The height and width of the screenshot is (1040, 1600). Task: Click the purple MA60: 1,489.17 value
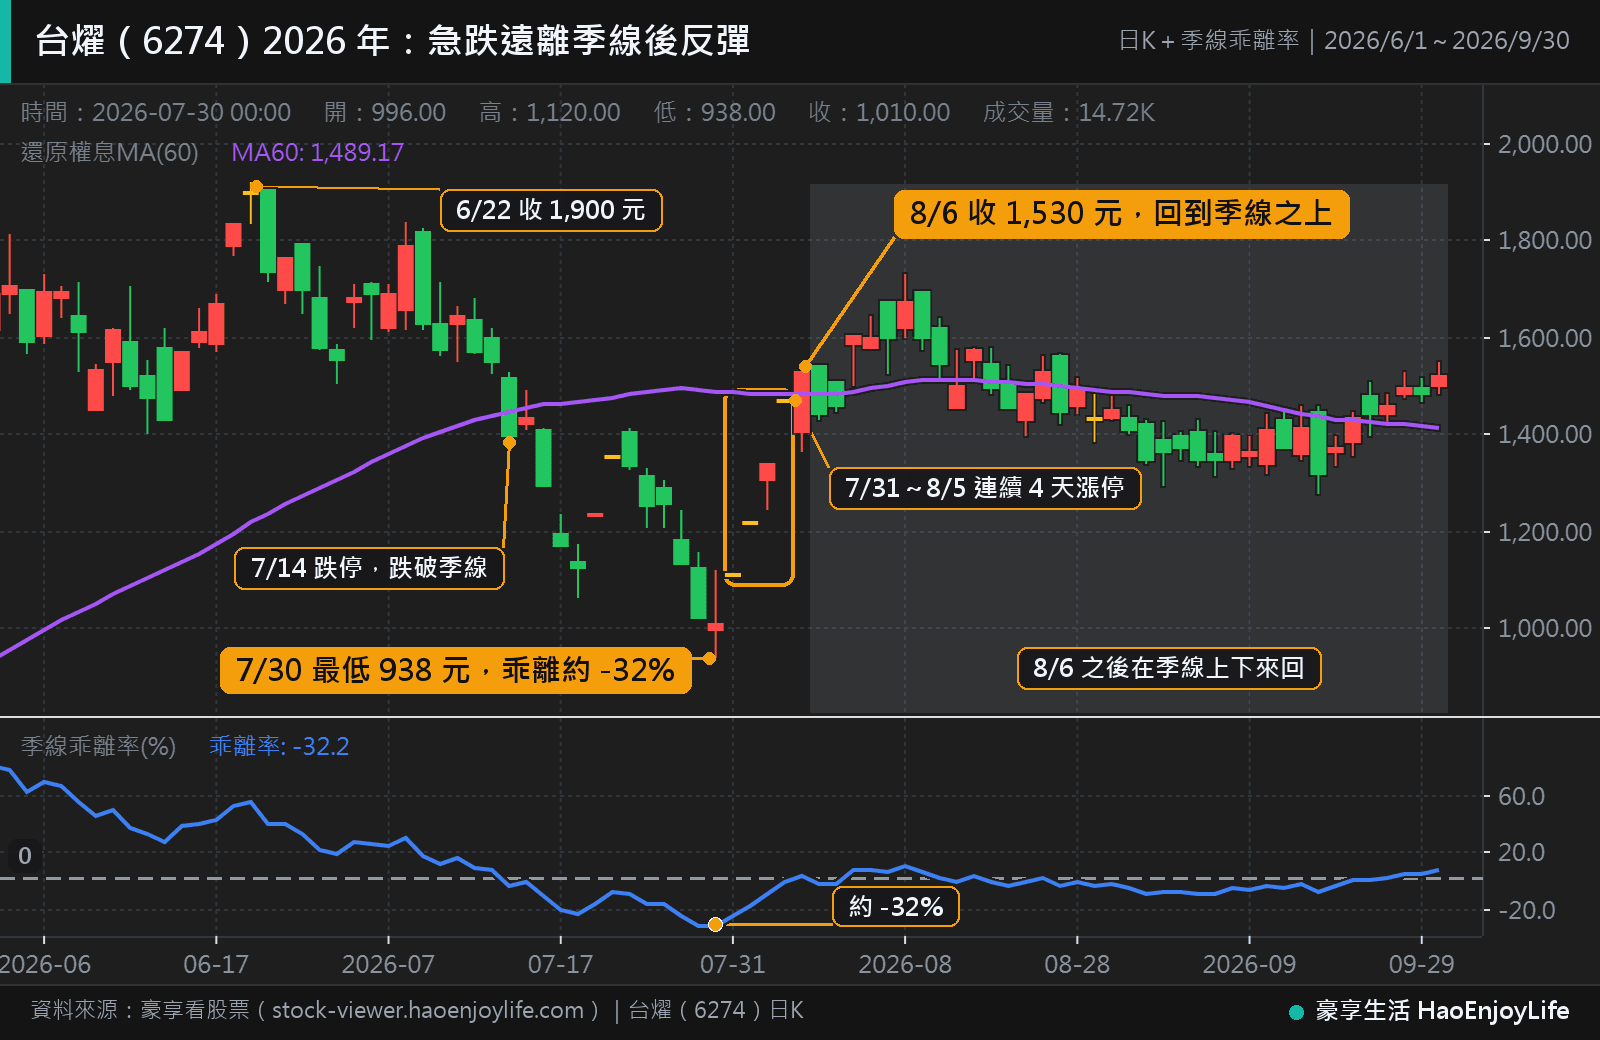(318, 152)
